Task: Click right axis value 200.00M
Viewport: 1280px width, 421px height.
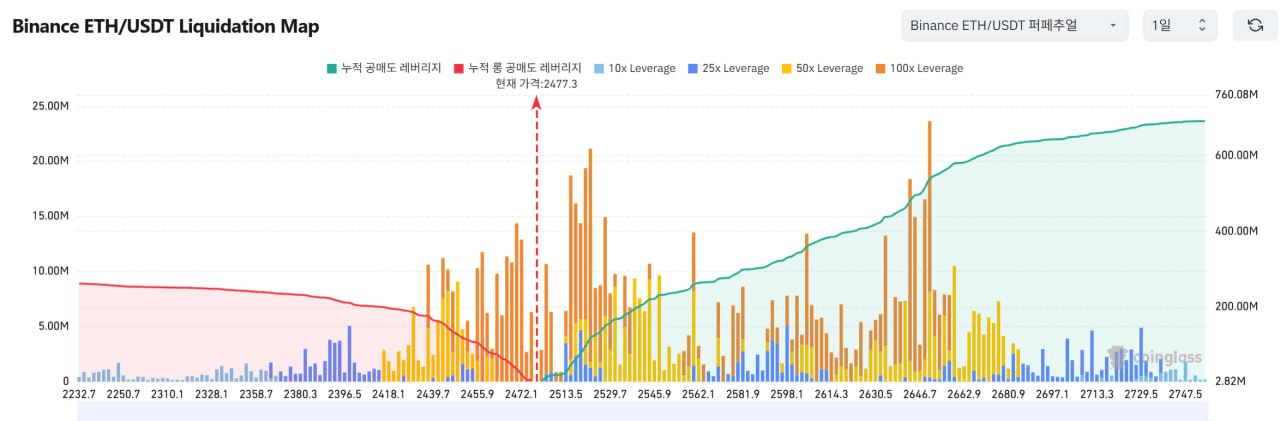Action: pyautogui.click(x=1235, y=306)
